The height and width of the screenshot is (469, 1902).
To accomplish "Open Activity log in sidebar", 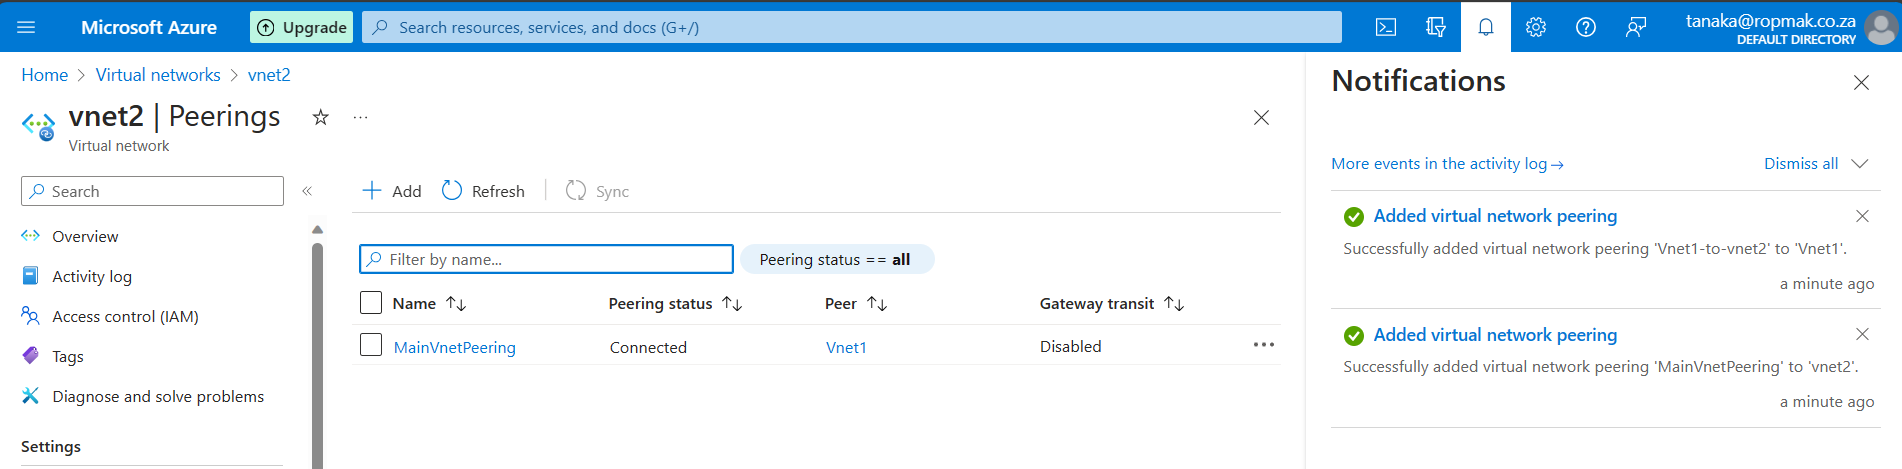I will click(92, 276).
